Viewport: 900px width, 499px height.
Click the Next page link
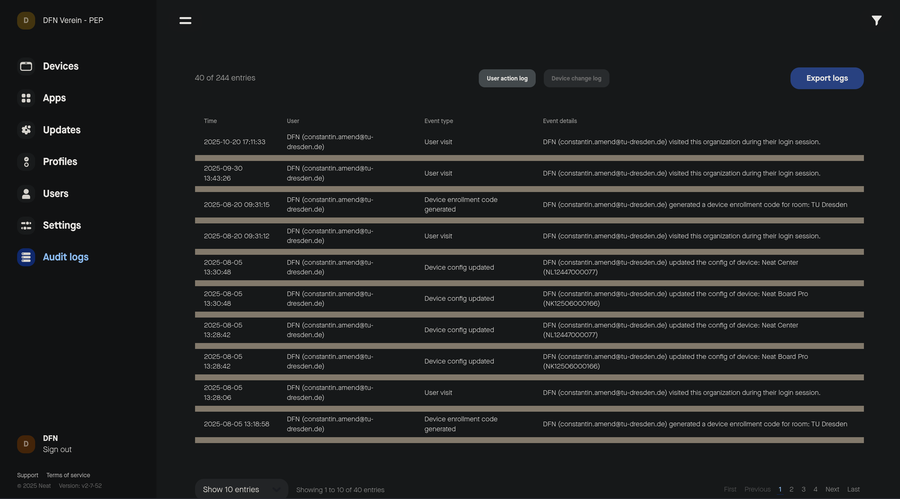click(x=832, y=489)
